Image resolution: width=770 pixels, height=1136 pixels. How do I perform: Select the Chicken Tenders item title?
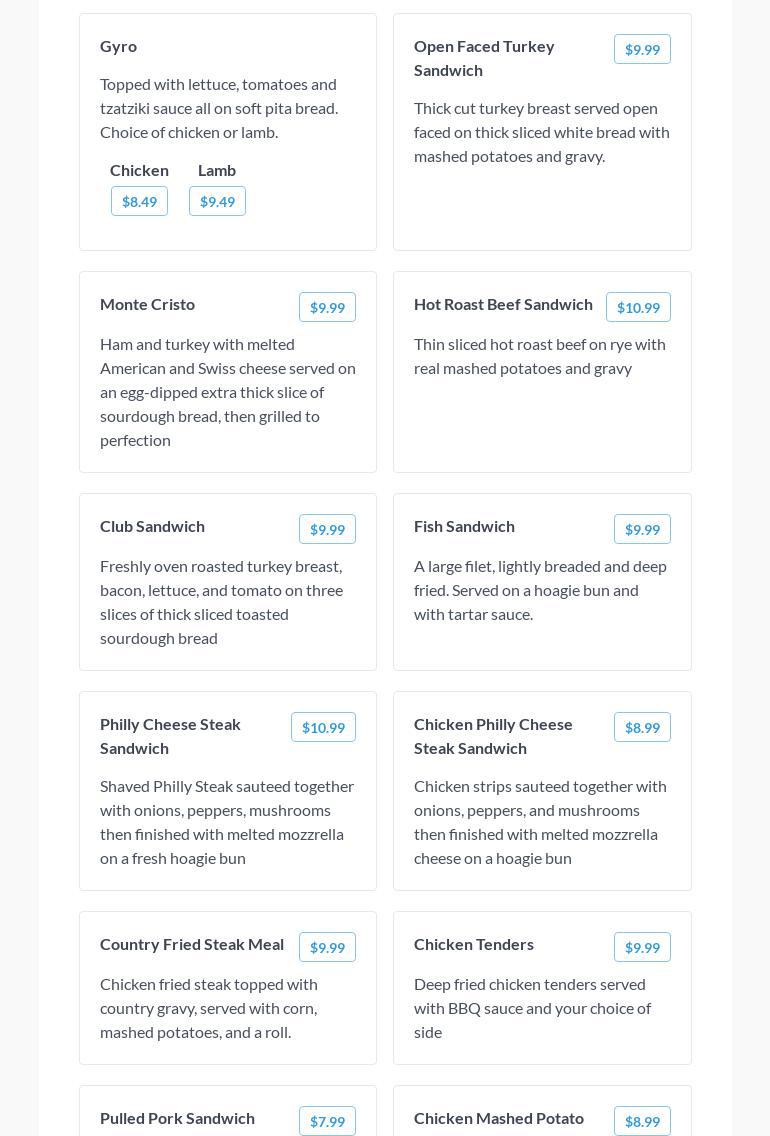tap(473, 944)
